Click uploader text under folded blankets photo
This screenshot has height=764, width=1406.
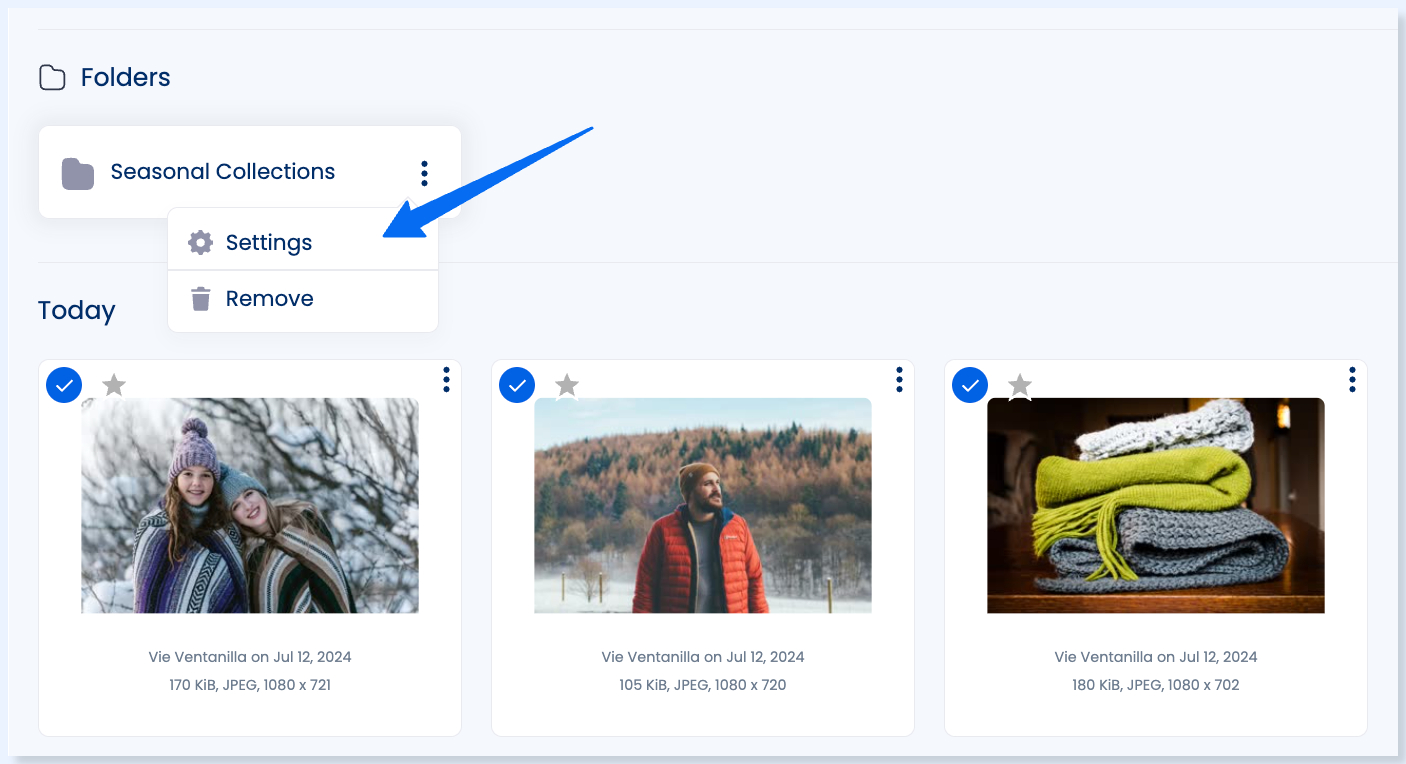point(1156,657)
